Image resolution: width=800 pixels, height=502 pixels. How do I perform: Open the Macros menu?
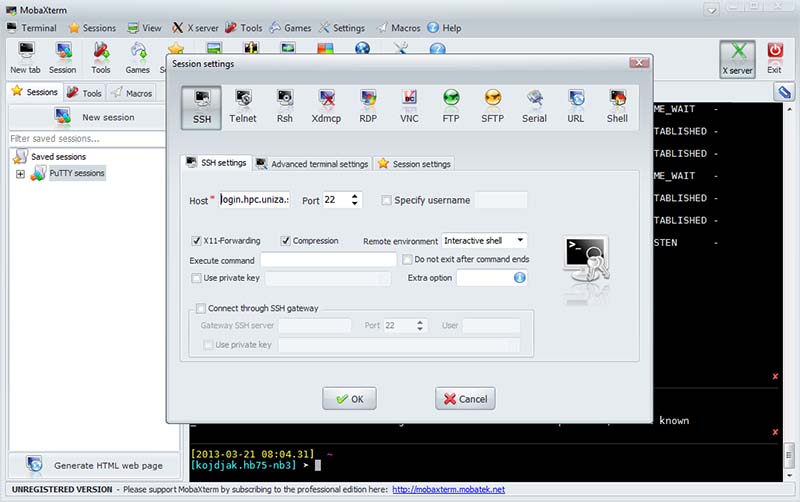(x=399, y=28)
